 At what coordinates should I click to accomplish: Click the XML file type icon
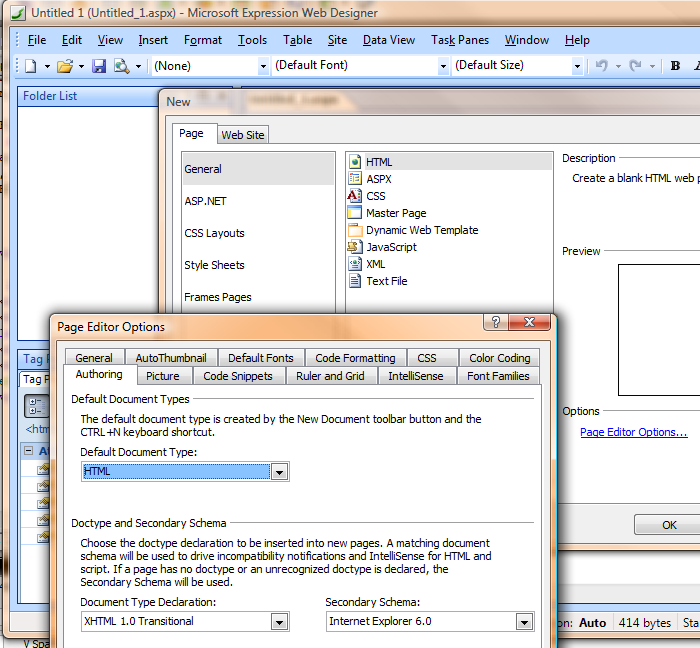(354, 264)
